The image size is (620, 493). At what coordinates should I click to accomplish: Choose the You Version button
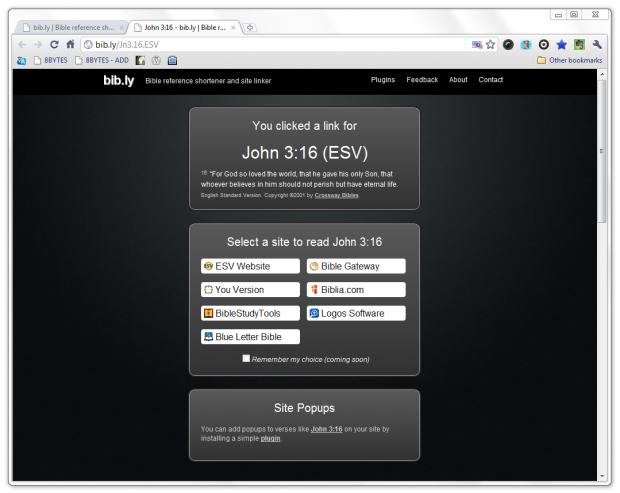[x=250, y=289]
